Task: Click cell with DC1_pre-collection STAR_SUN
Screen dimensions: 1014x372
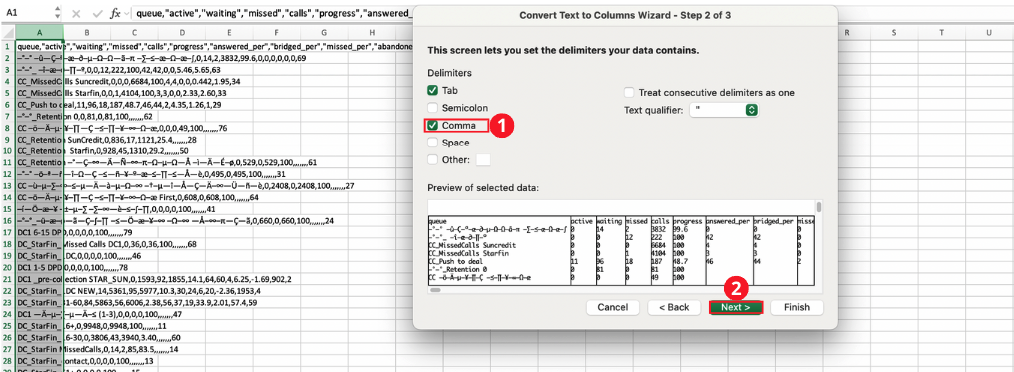Action: pos(39,279)
